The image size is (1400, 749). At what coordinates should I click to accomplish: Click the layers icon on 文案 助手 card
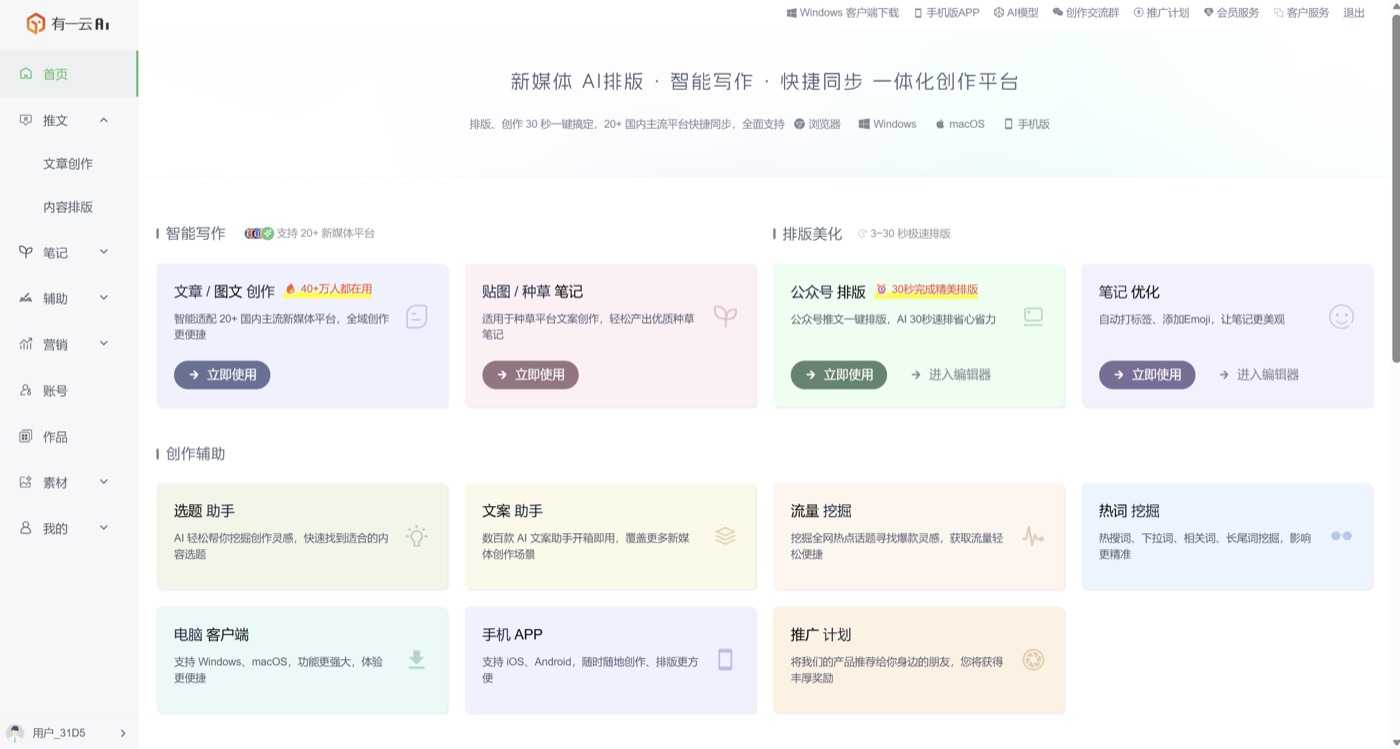pyautogui.click(x=725, y=536)
